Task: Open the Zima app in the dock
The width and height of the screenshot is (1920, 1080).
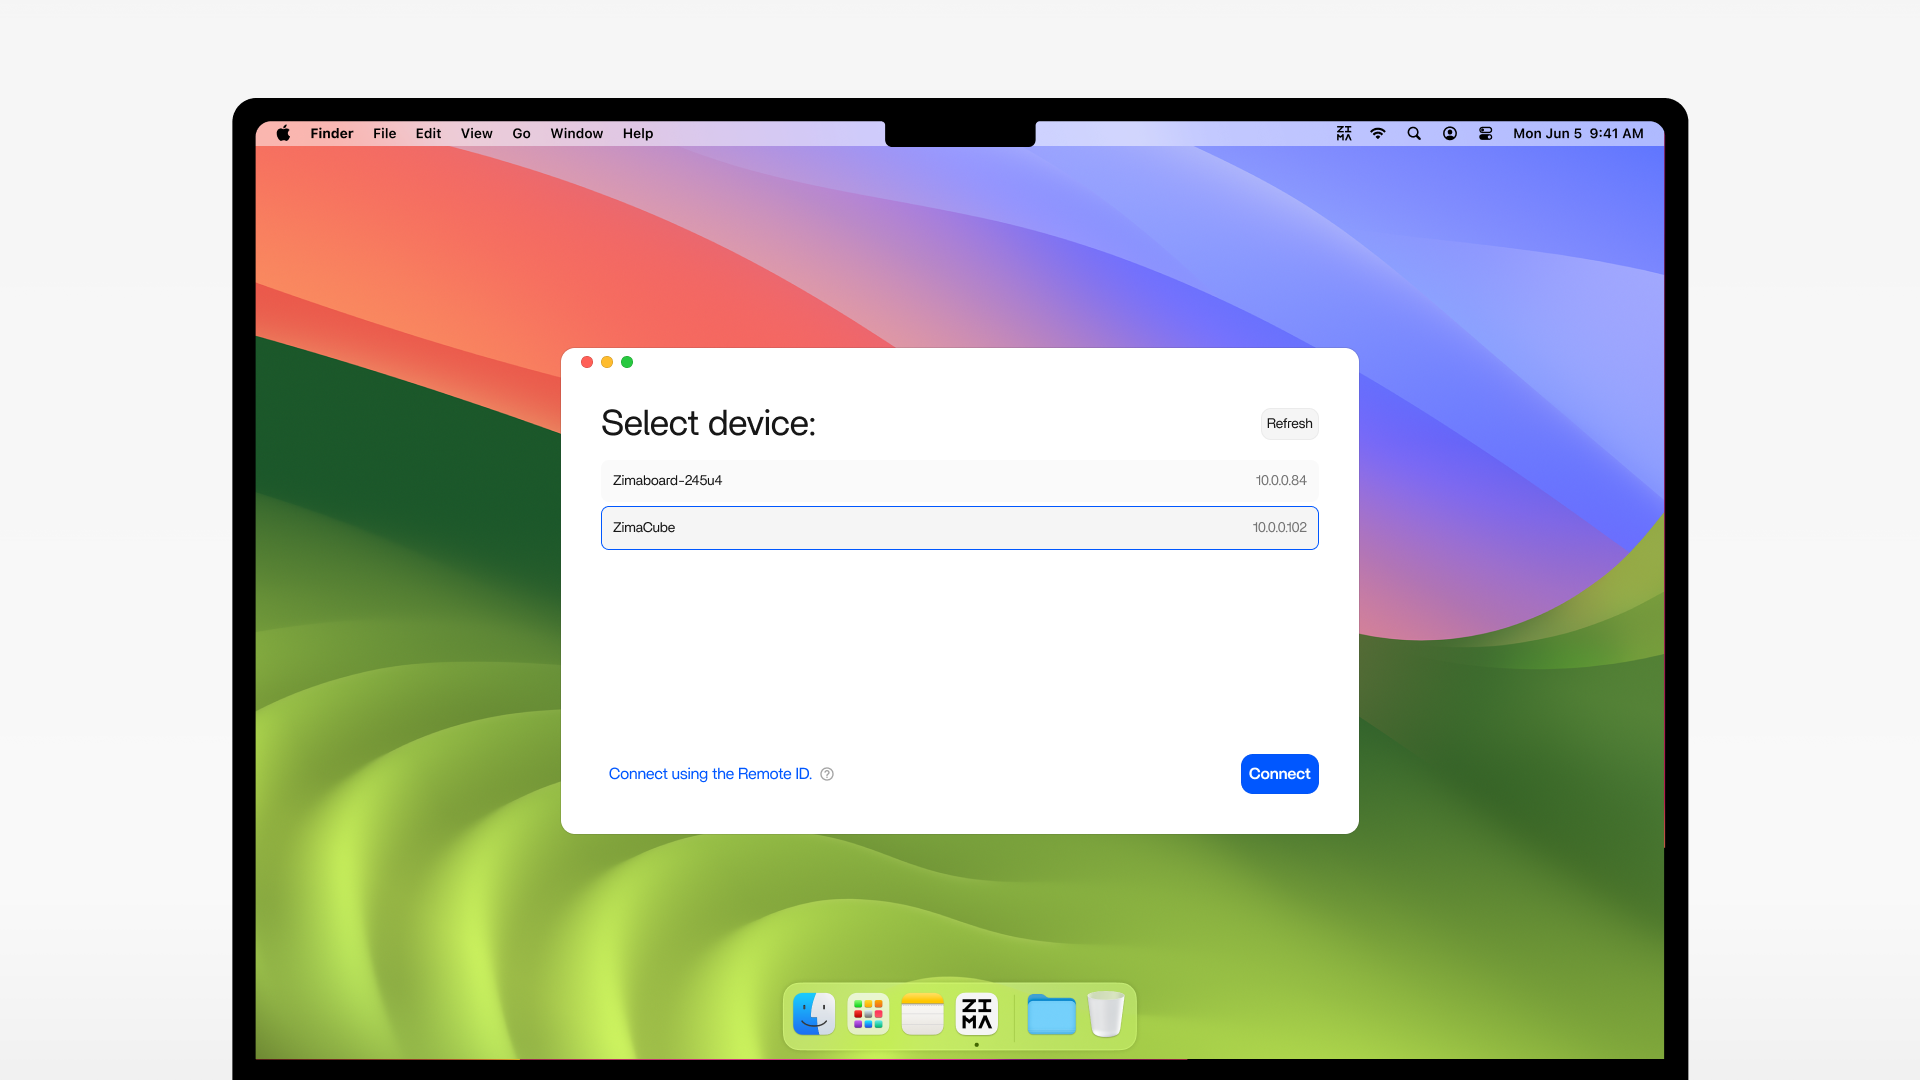Action: 976,1014
